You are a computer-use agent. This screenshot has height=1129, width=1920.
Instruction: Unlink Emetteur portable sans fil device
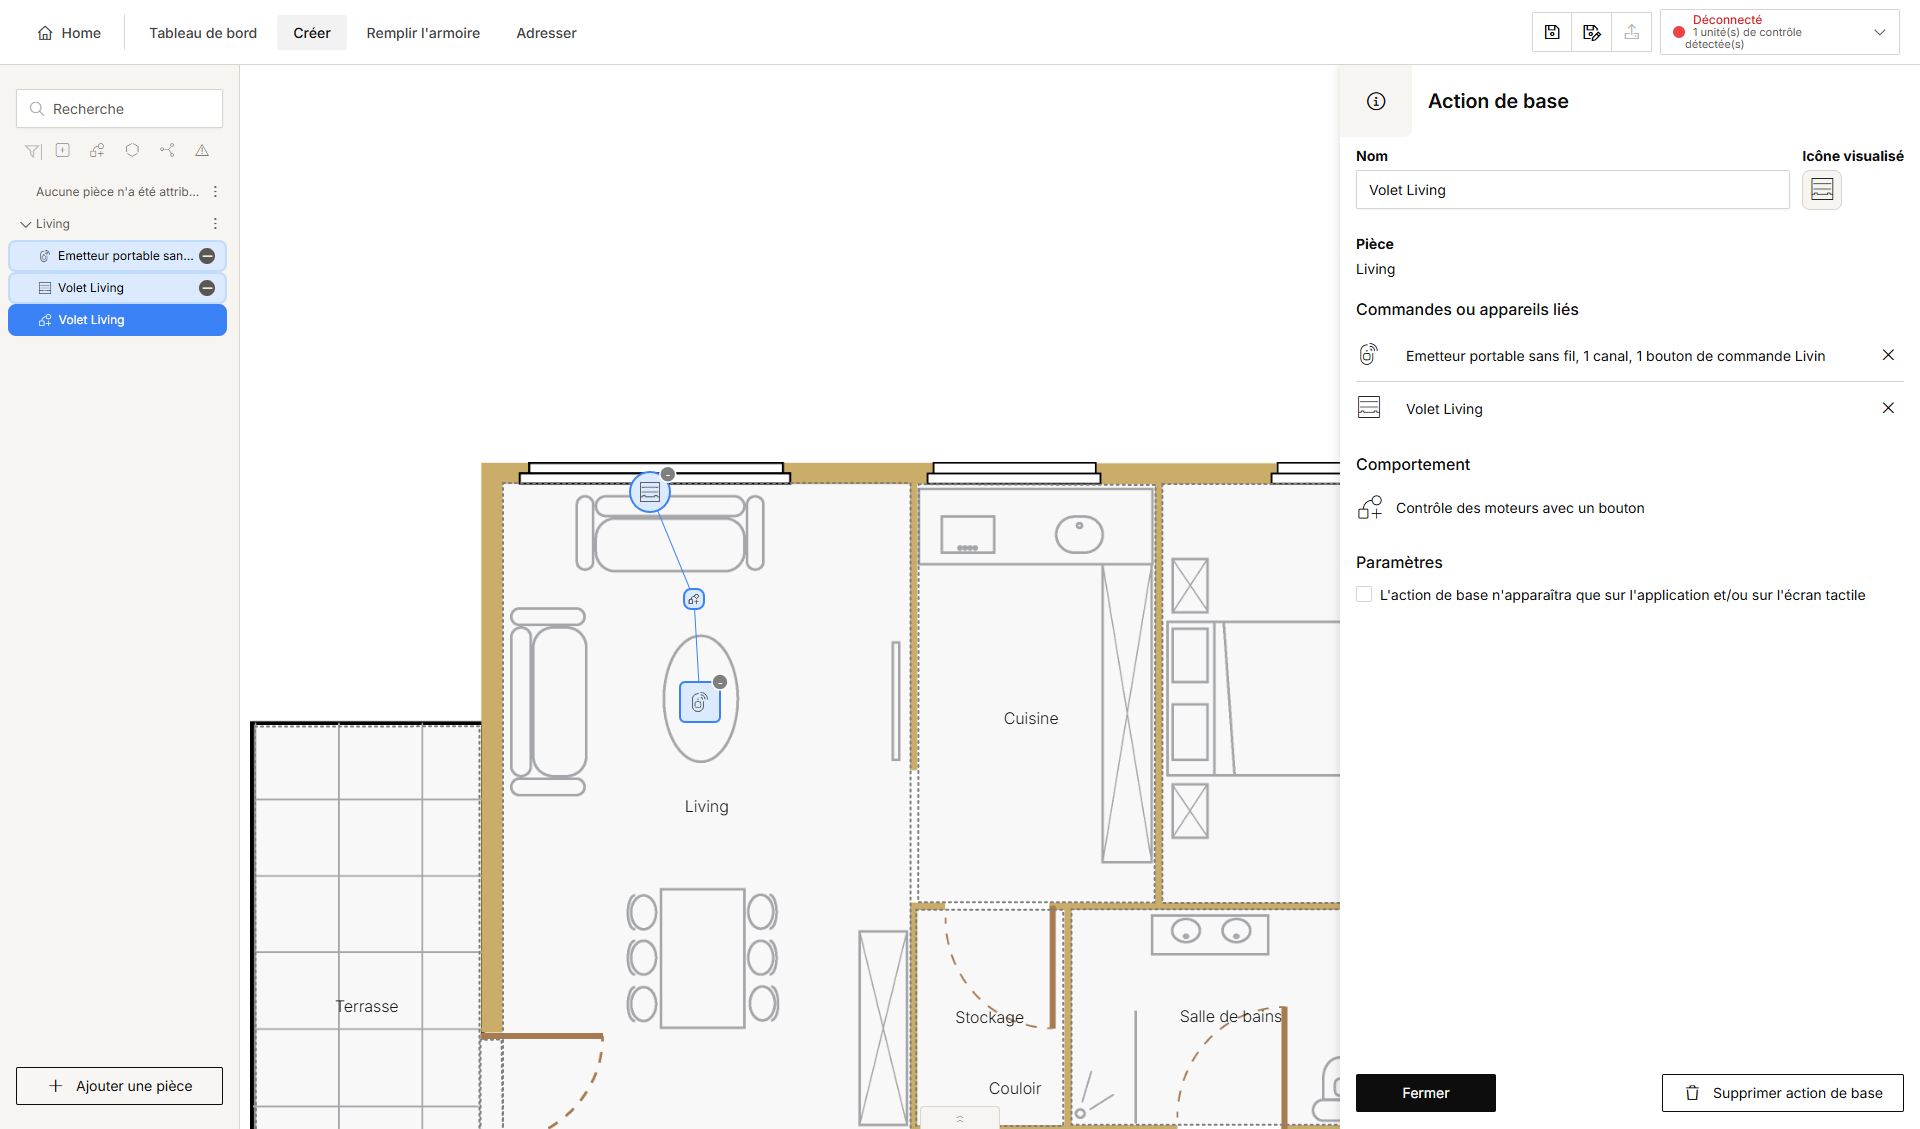(1888, 355)
